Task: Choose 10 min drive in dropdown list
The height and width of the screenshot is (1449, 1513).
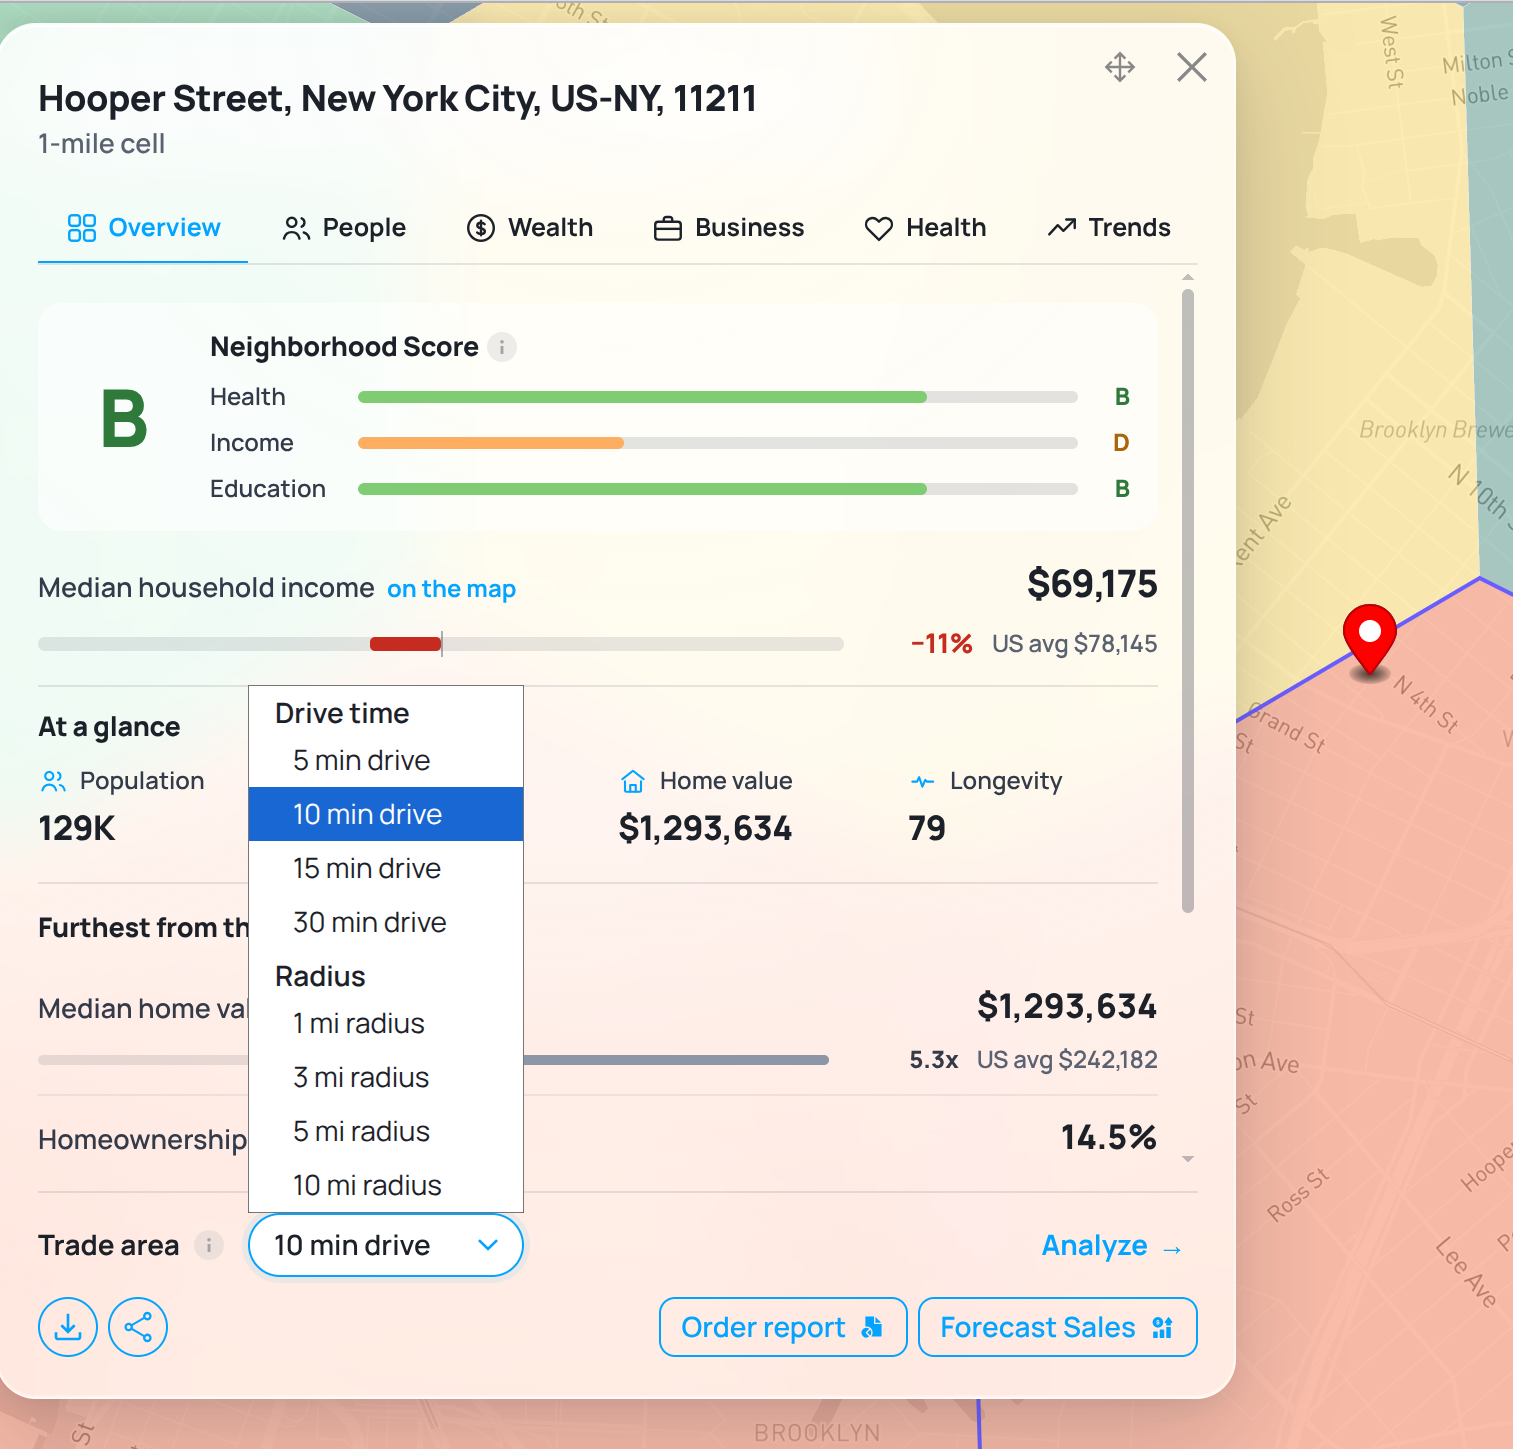Action: [x=386, y=814]
